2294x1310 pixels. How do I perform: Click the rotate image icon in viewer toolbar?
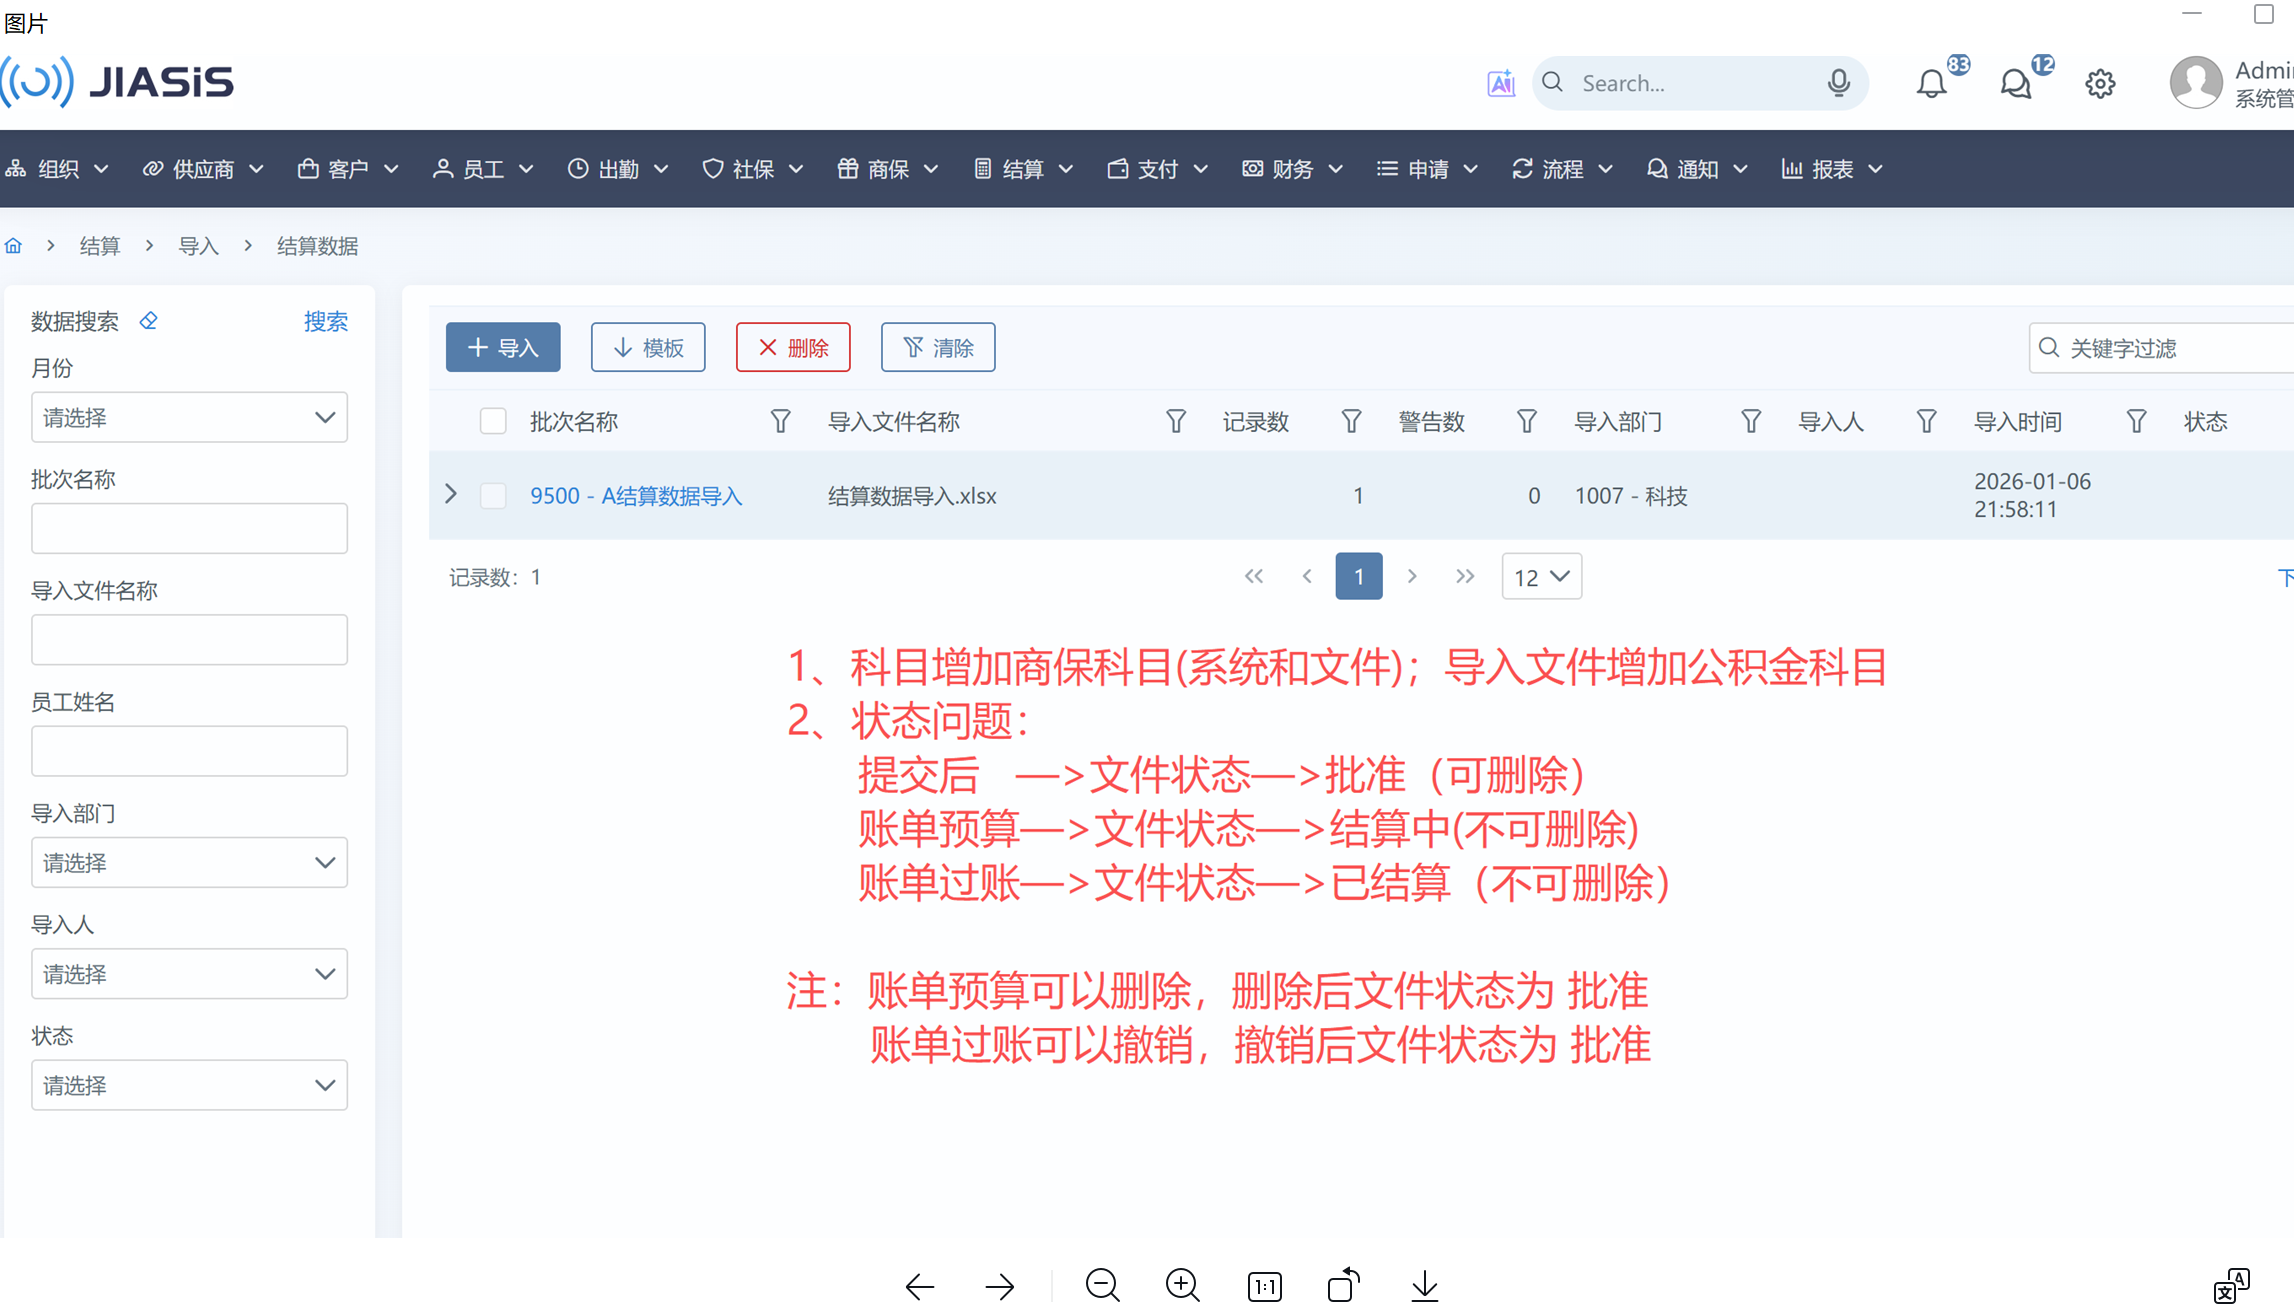coord(1343,1285)
